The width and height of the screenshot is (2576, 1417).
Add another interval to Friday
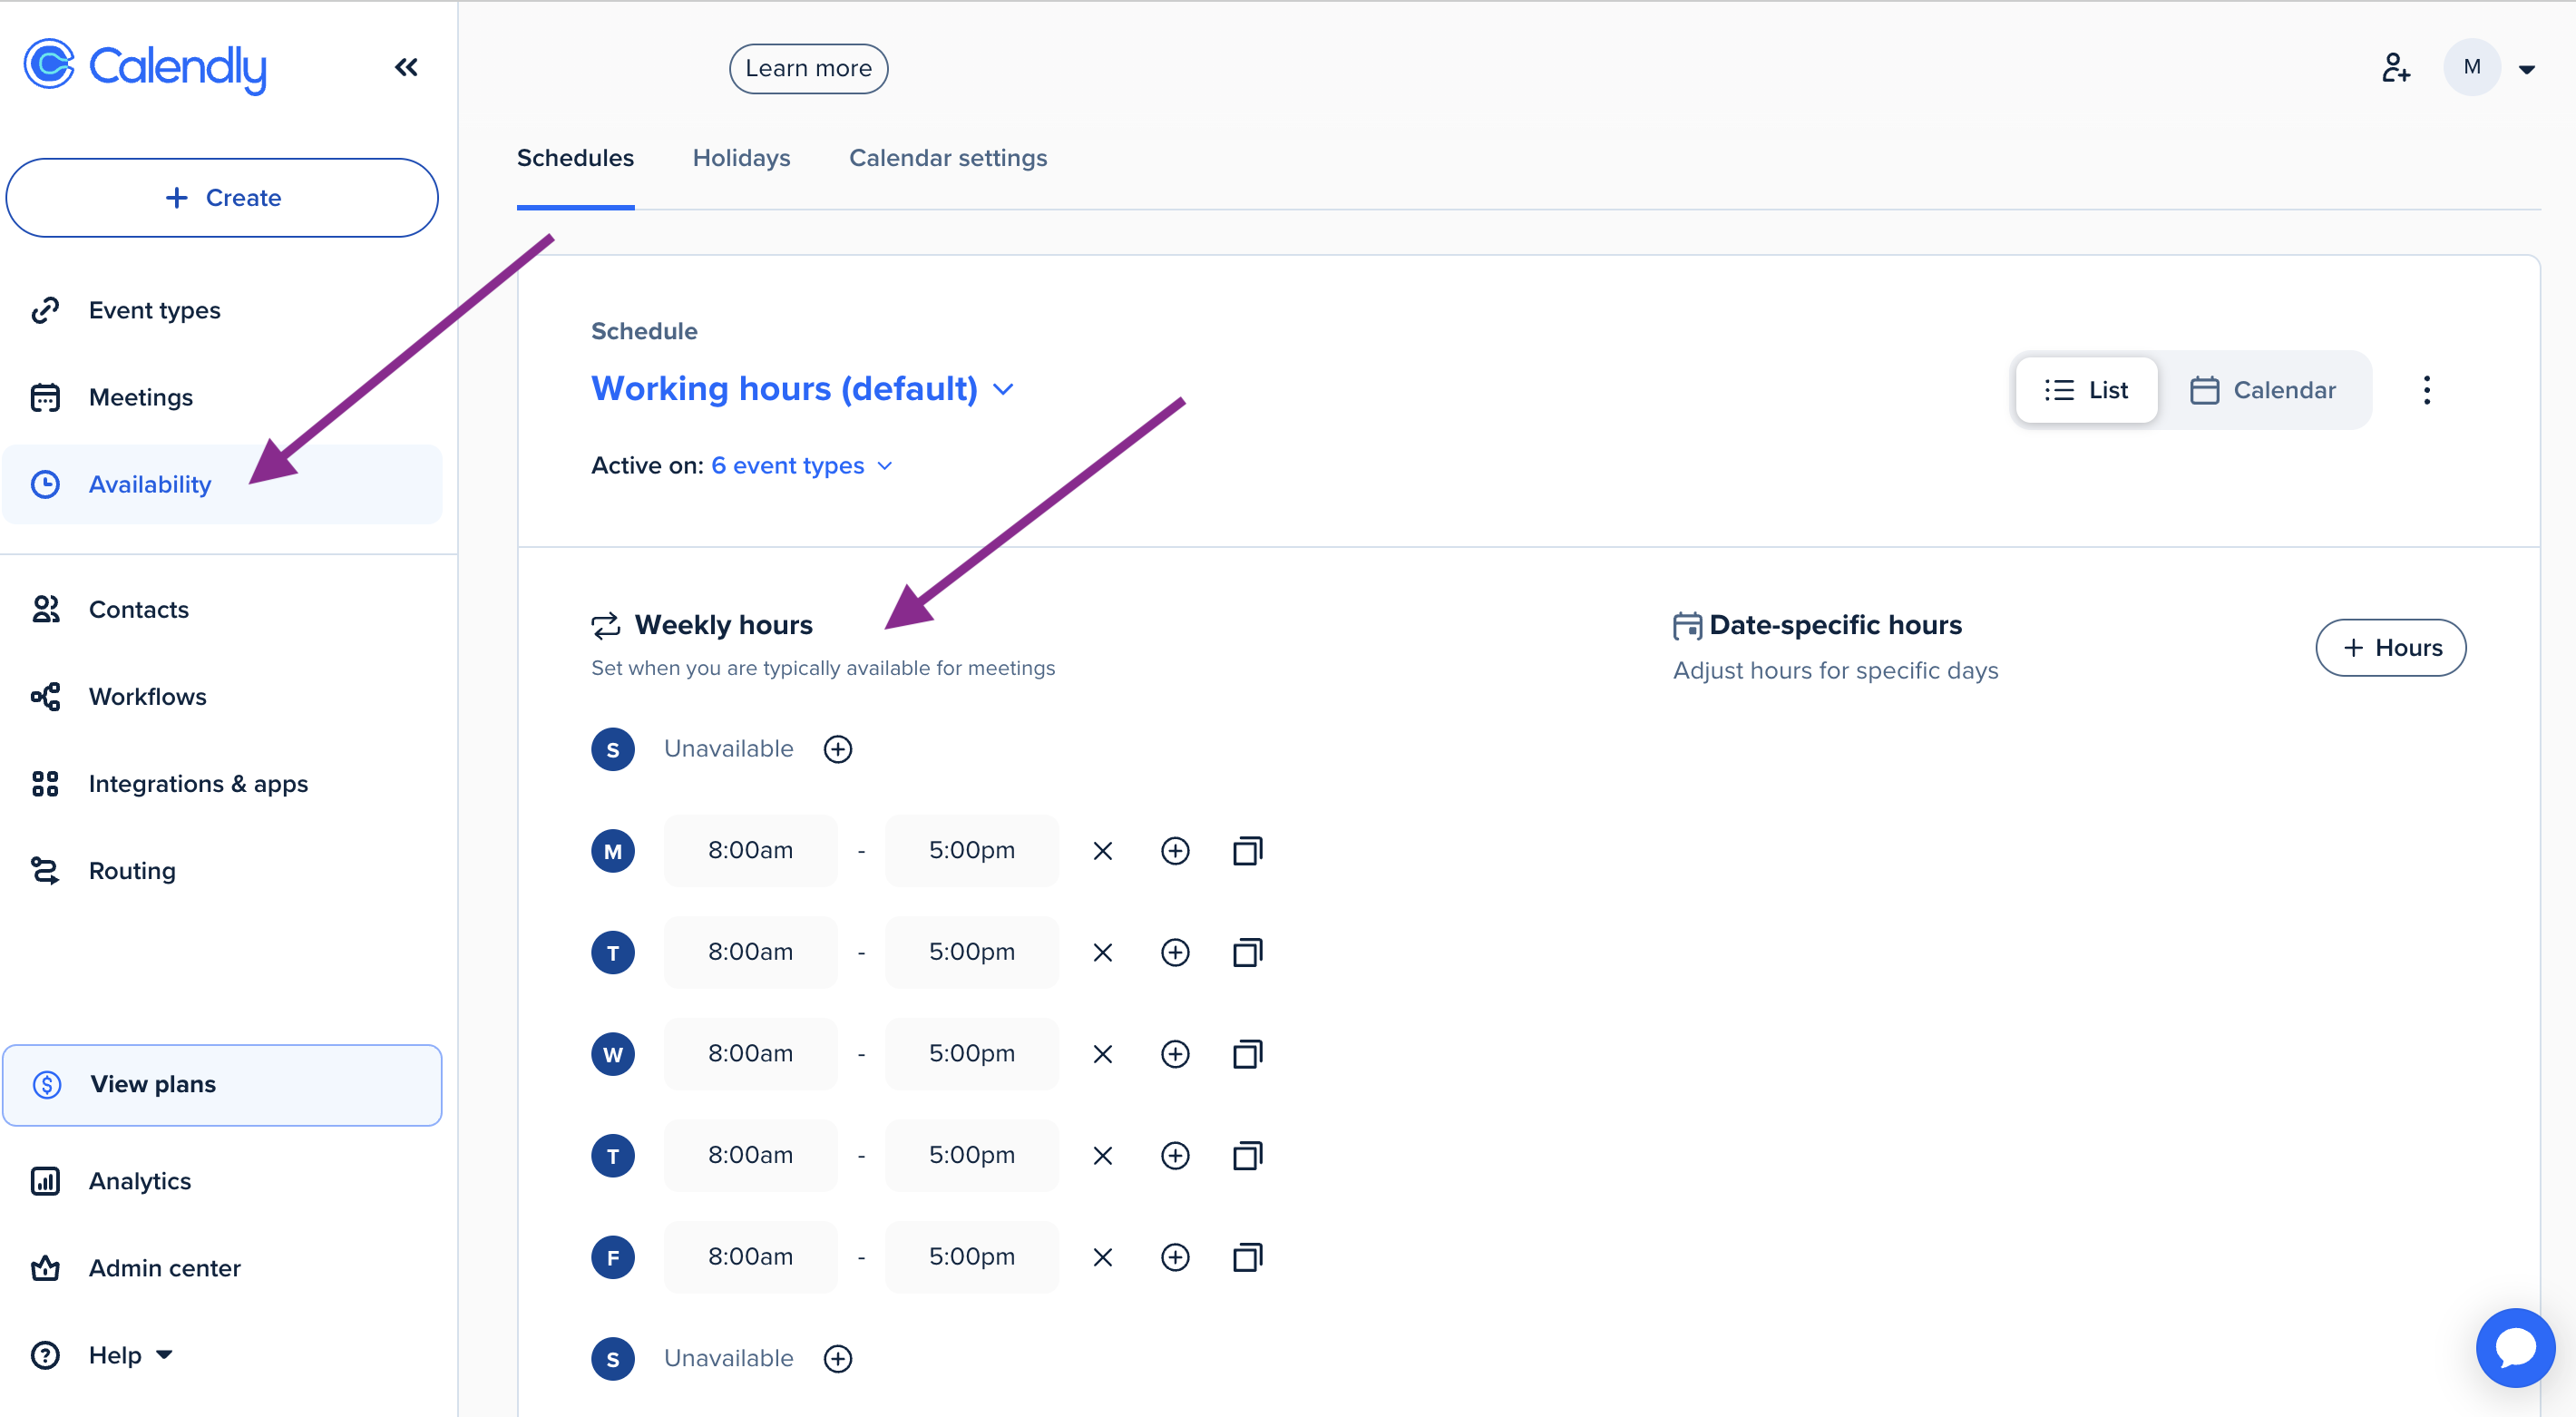[1175, 1257]
